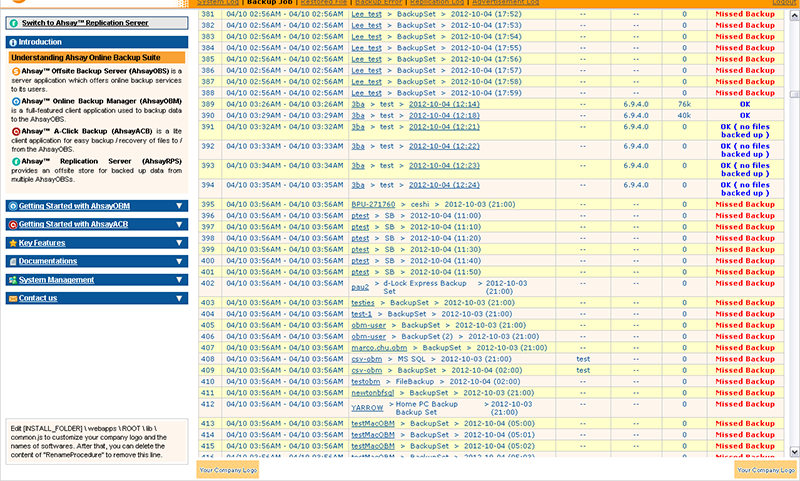The height and width of the screenshot is (481, 800).
Task: Open the obm-user link in row 405
Action: (x=368, y=325)
